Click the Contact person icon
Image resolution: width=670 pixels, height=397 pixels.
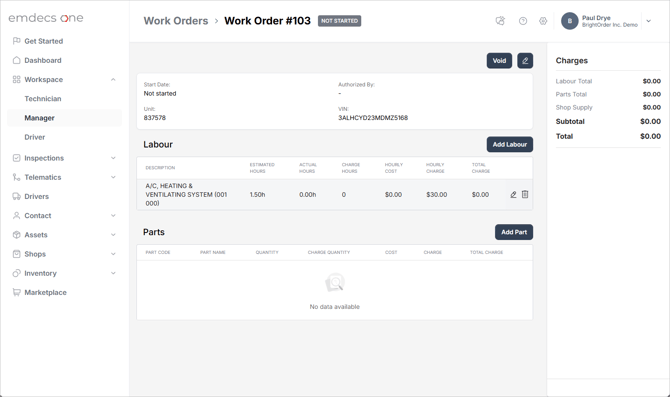(16, 216)
